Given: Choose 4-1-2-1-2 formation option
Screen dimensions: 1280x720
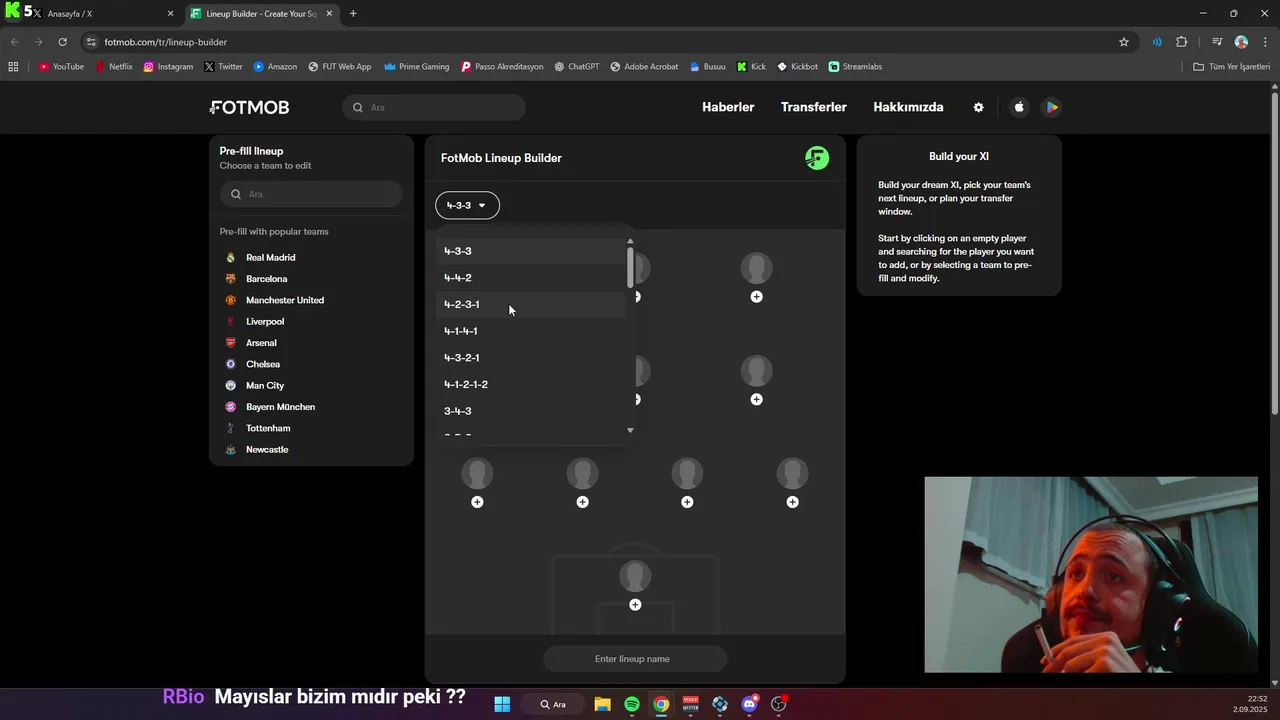Looking at the screenshot, I should coord(531,384).
